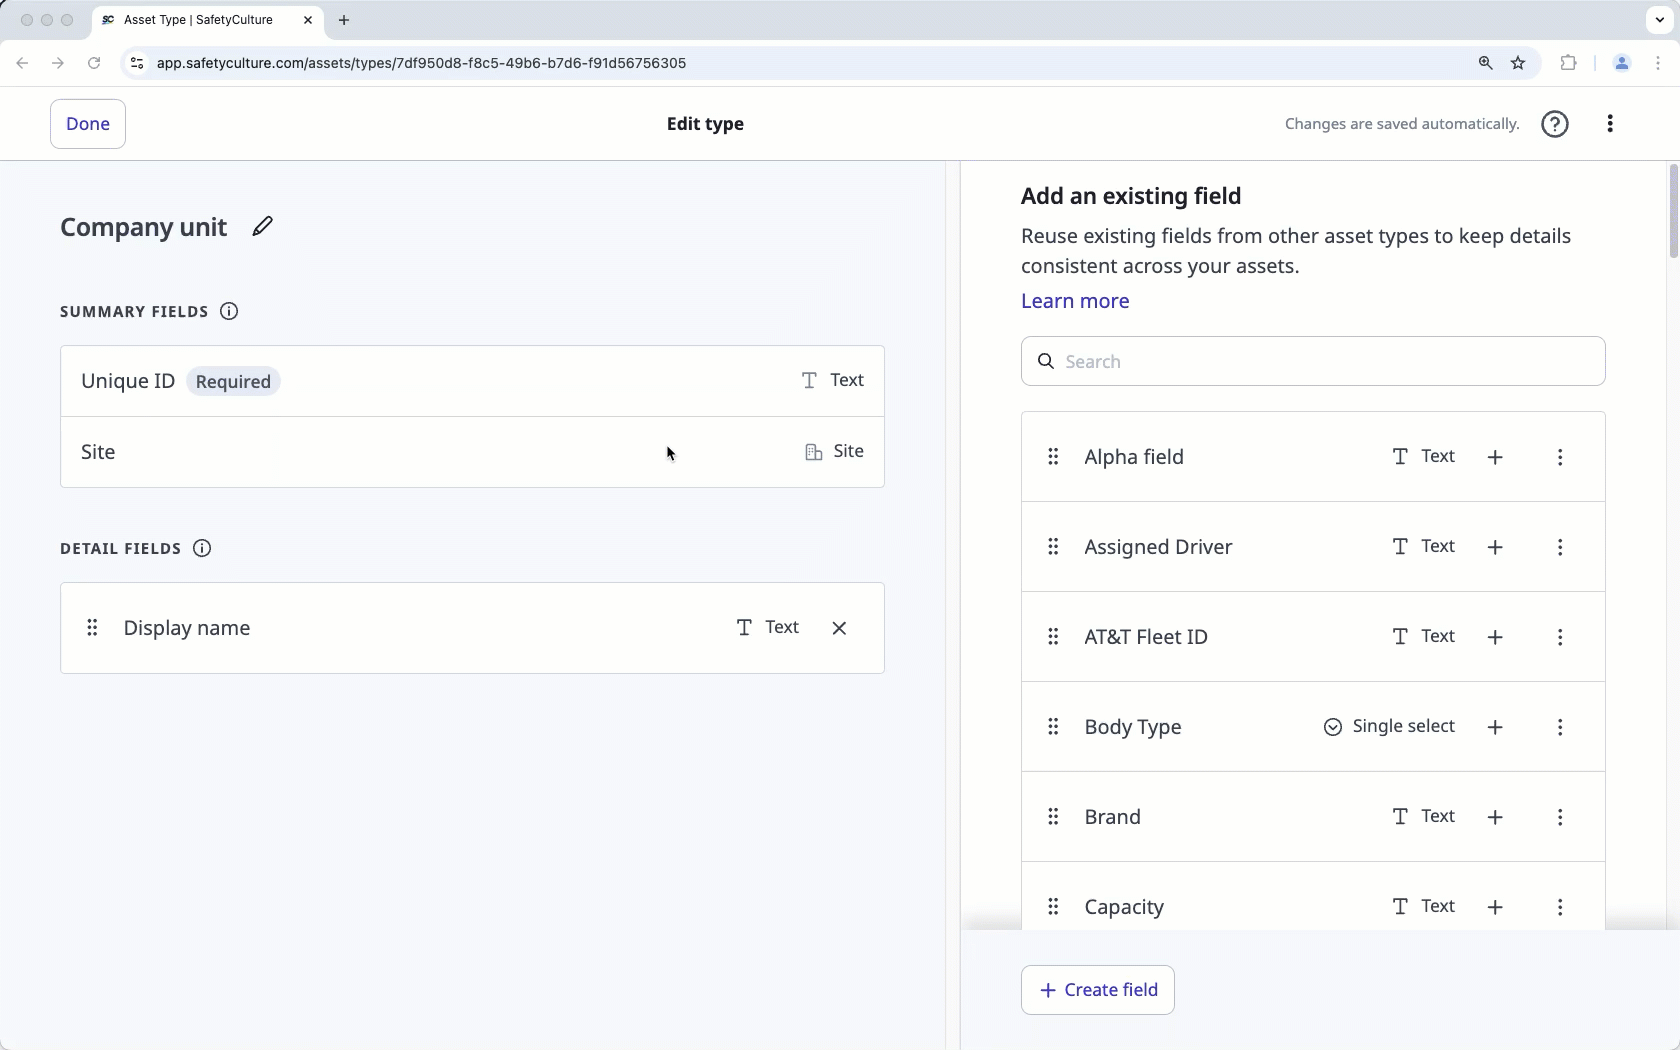Viewport: 1680px width, 1050px height.
Task: Add the Body Type field
Action: [1495, 727]
